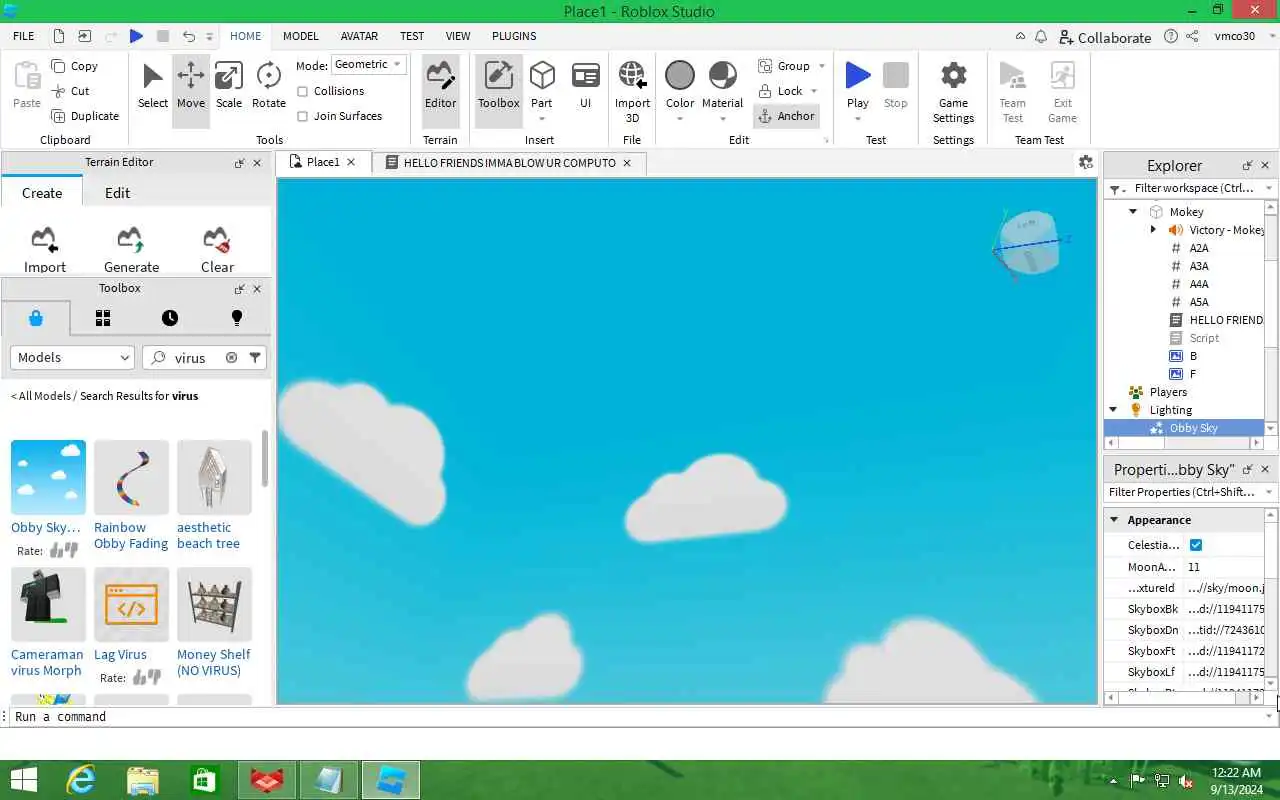Expand the Lock dropdown arrow

coord(814,91)
